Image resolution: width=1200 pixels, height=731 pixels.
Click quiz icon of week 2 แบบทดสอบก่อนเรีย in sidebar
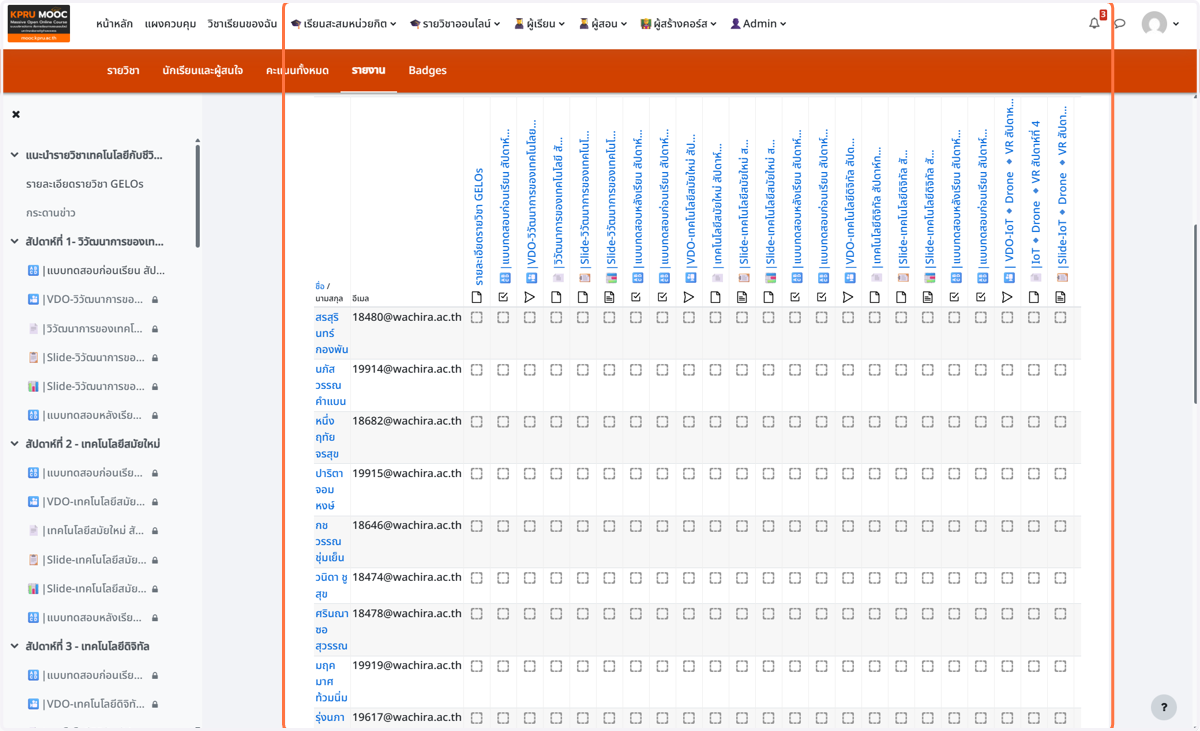33,473
